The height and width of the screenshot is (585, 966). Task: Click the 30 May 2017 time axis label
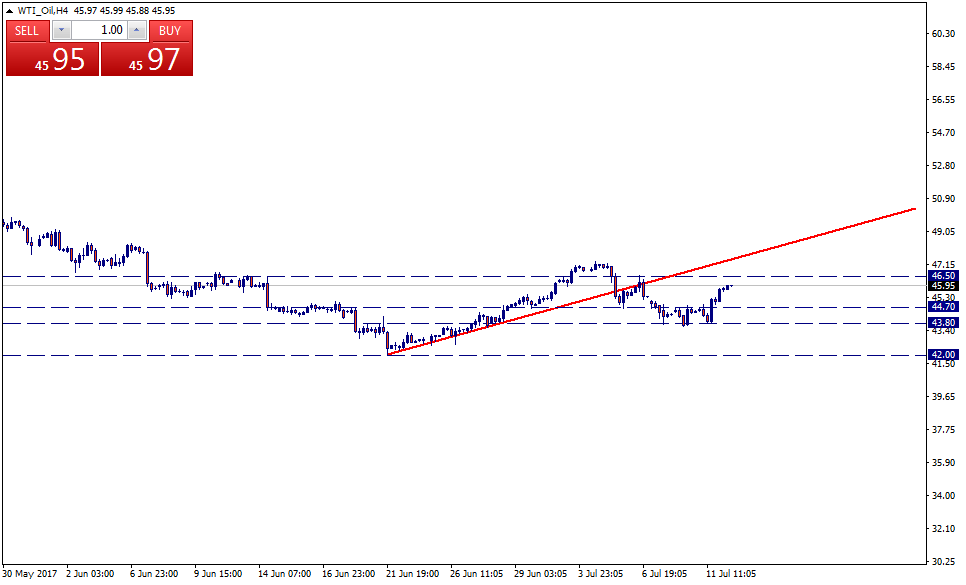click(30, 574)
